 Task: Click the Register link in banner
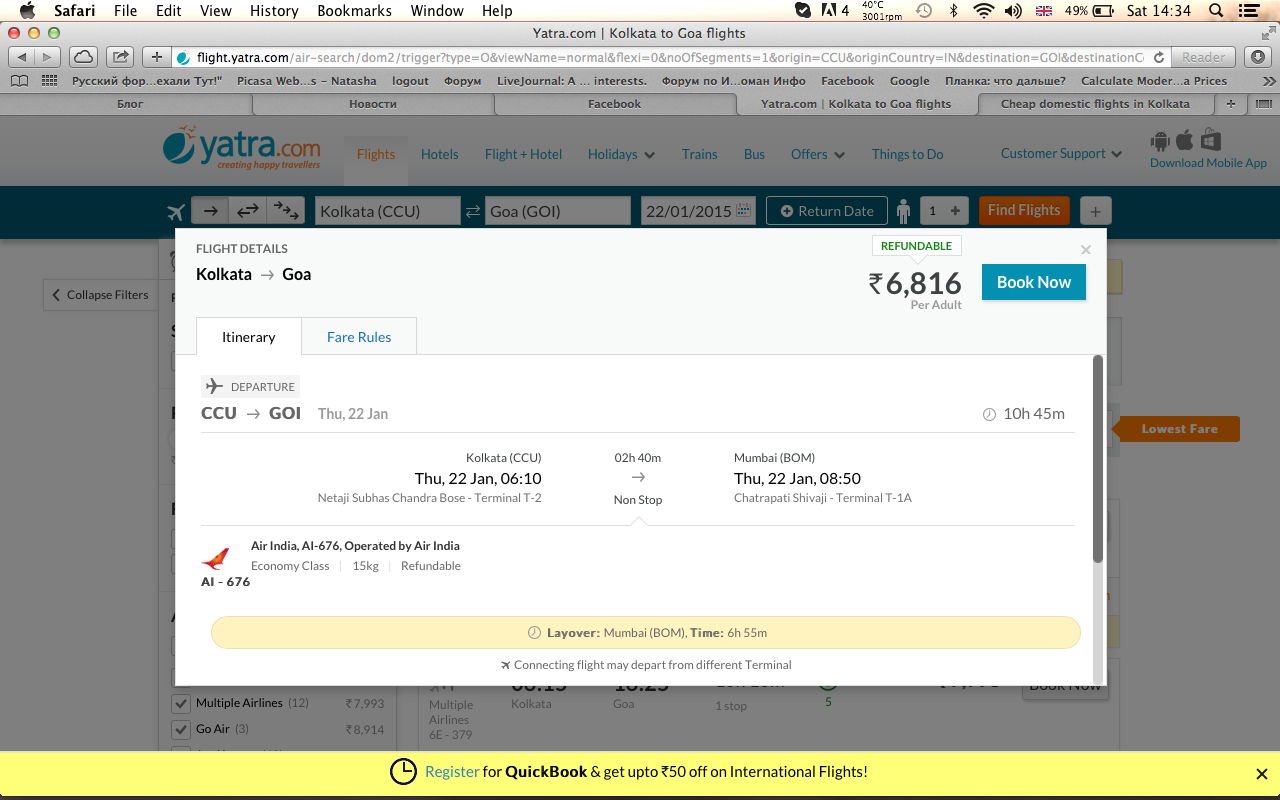(x=452, y=772)
